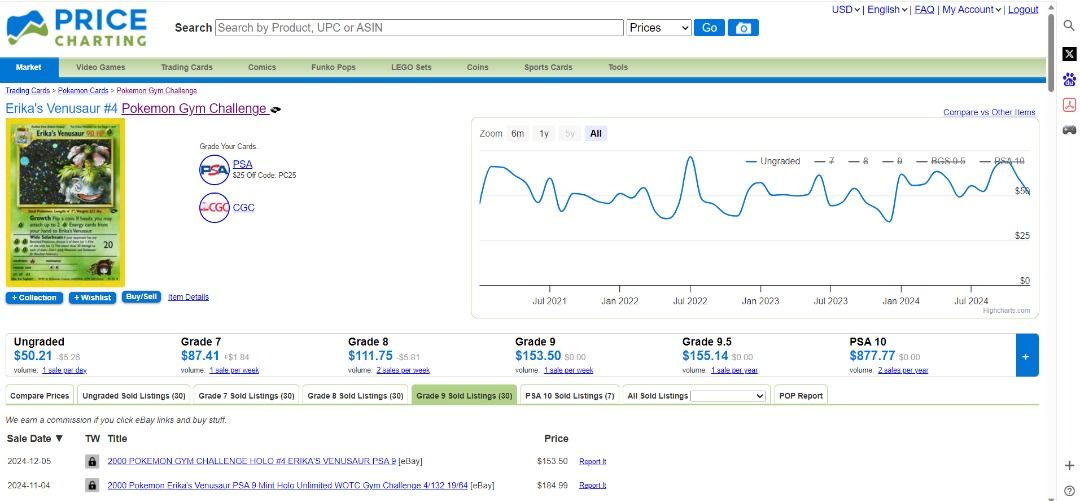Toggle the Grade 8 chart series
This screenshot has height=501, width=1080.
(x=858, y=161)
